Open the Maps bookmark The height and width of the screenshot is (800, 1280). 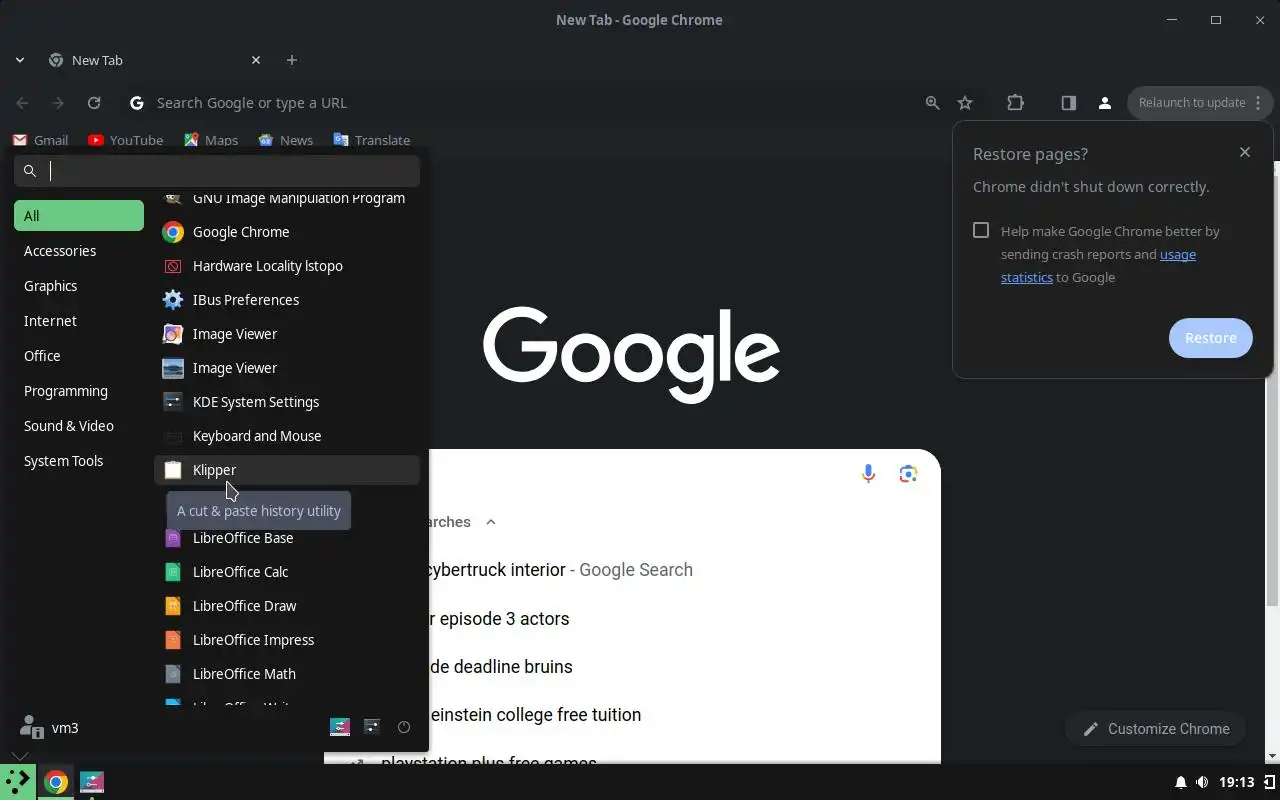pos(211,140)
